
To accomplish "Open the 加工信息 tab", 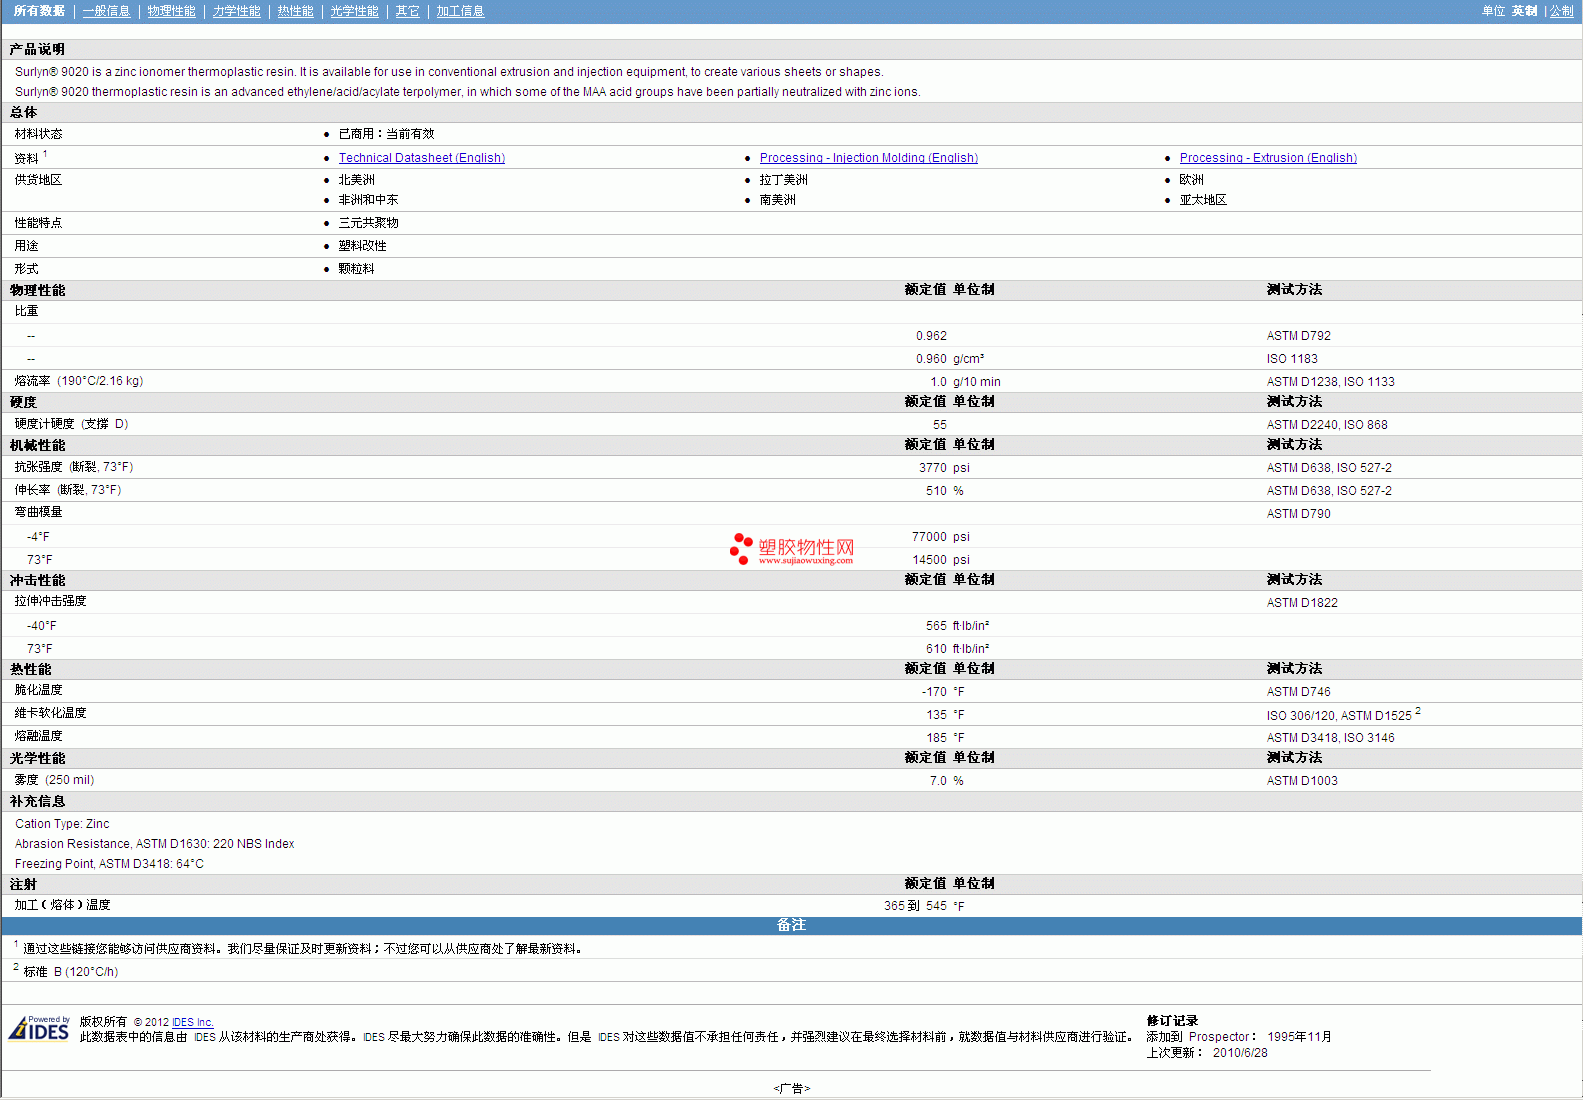I will 460,11.
